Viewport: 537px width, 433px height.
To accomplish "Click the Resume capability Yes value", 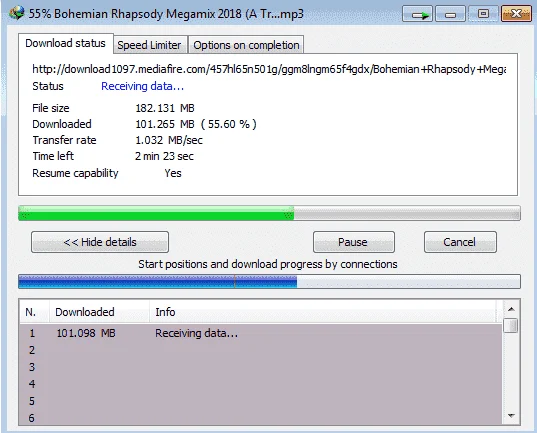I will 173,173.
